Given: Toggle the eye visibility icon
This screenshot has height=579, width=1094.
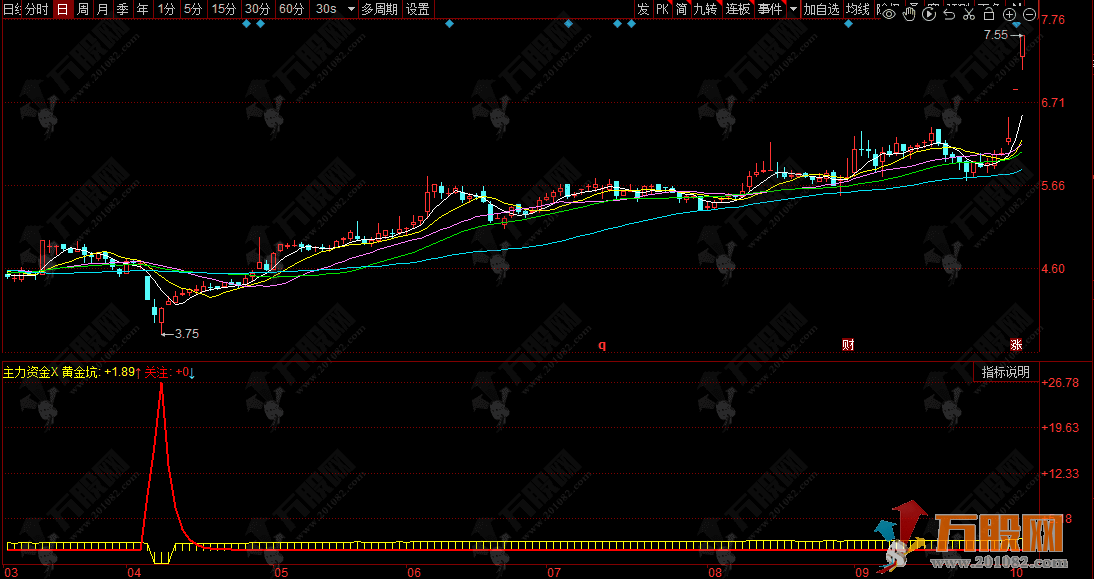Looking at the screenshot, I should pos(888,14).
